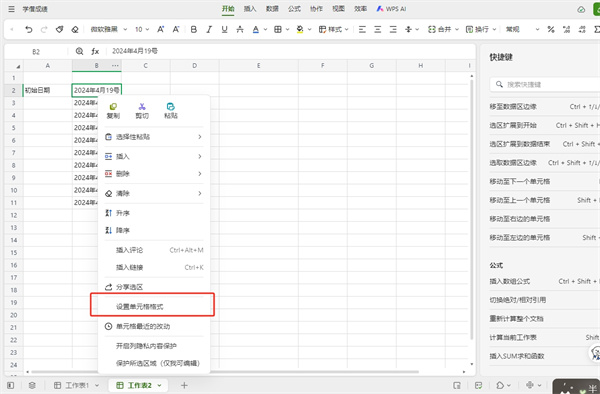Apply borders with the border grid icon
The width and height of the screenshot is (600, 394).
278,29
